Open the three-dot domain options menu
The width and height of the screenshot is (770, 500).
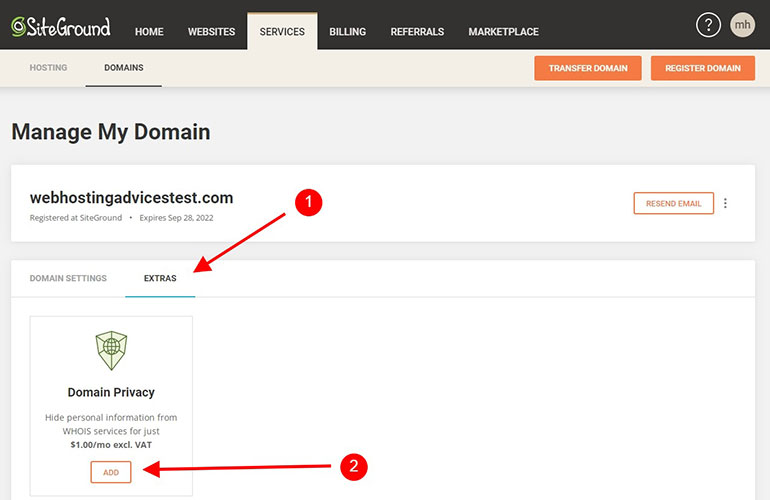pos(725,203)
